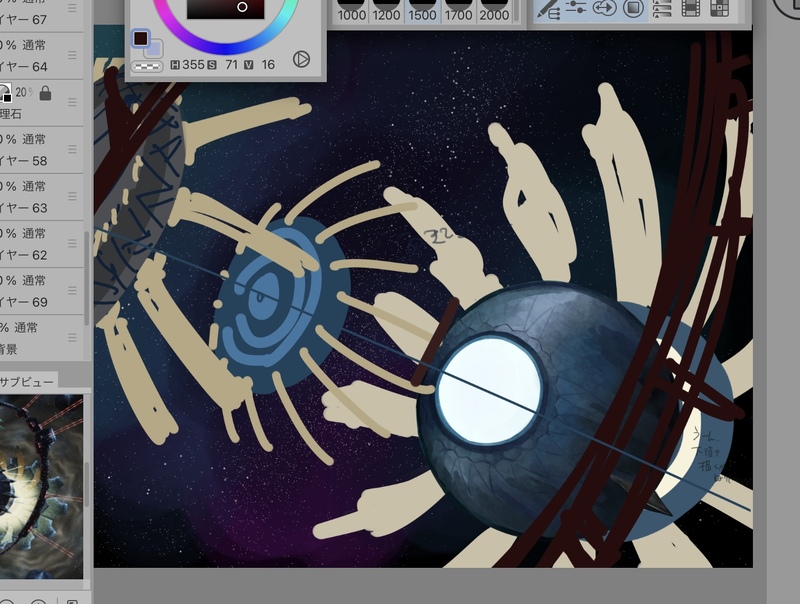The image size is (800, 604).
Task: Open the color set grid icon
Action: click(719, 8)
